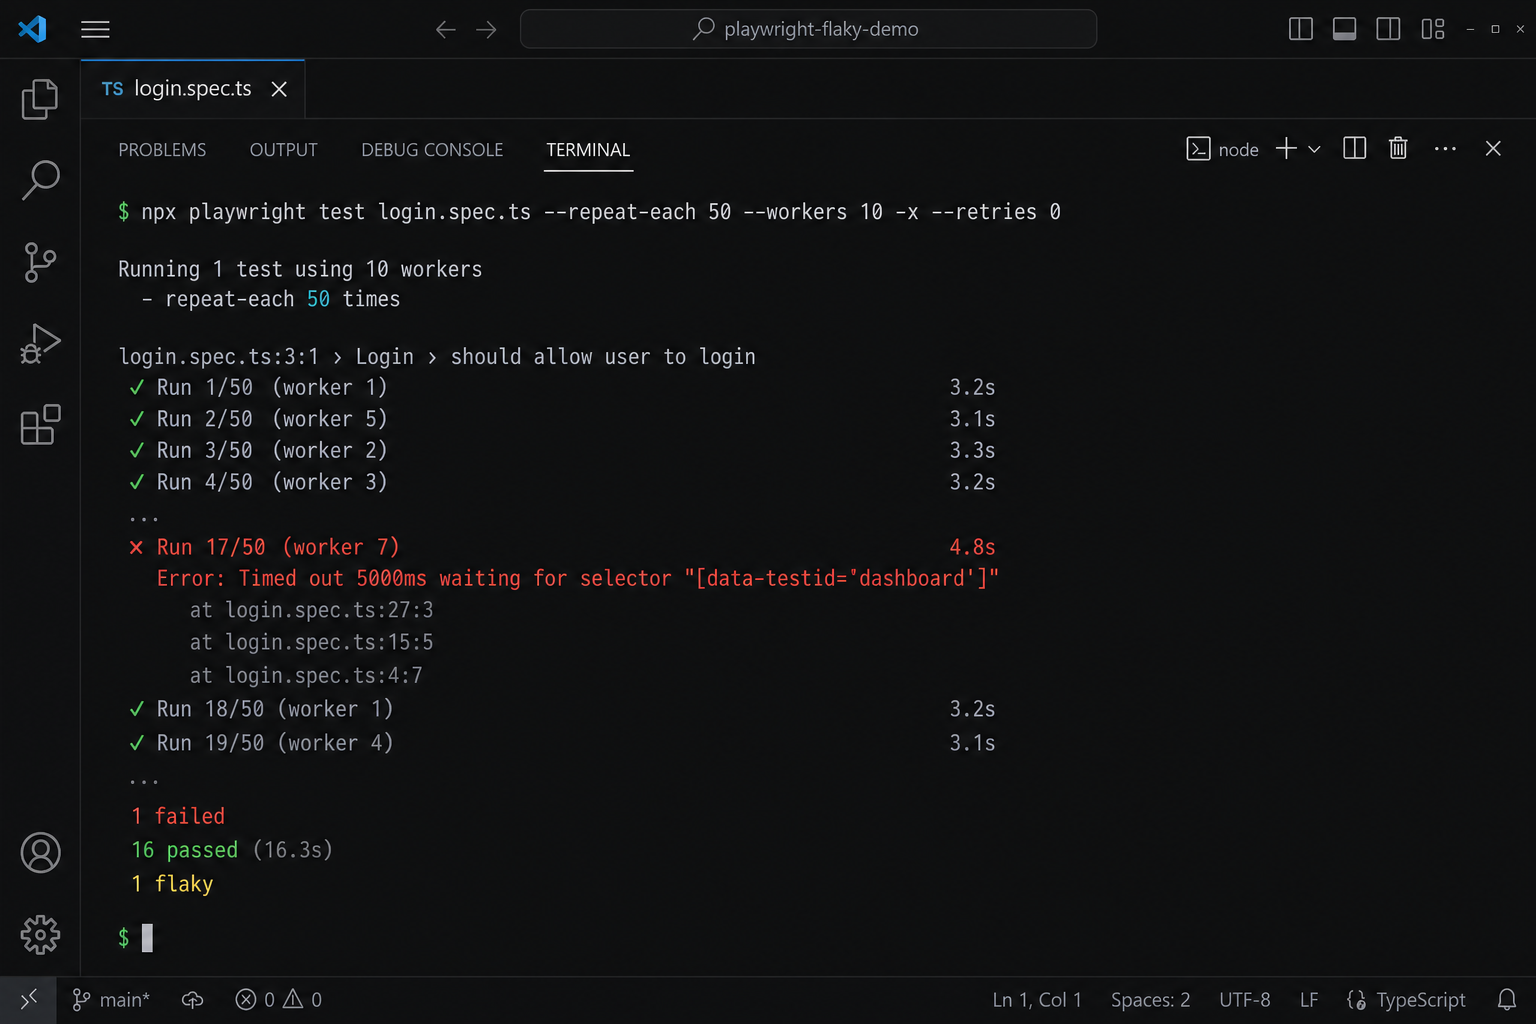Click the '16 passed' summary text
The image size is (1536, 1024).
click(x=185, y=850)
